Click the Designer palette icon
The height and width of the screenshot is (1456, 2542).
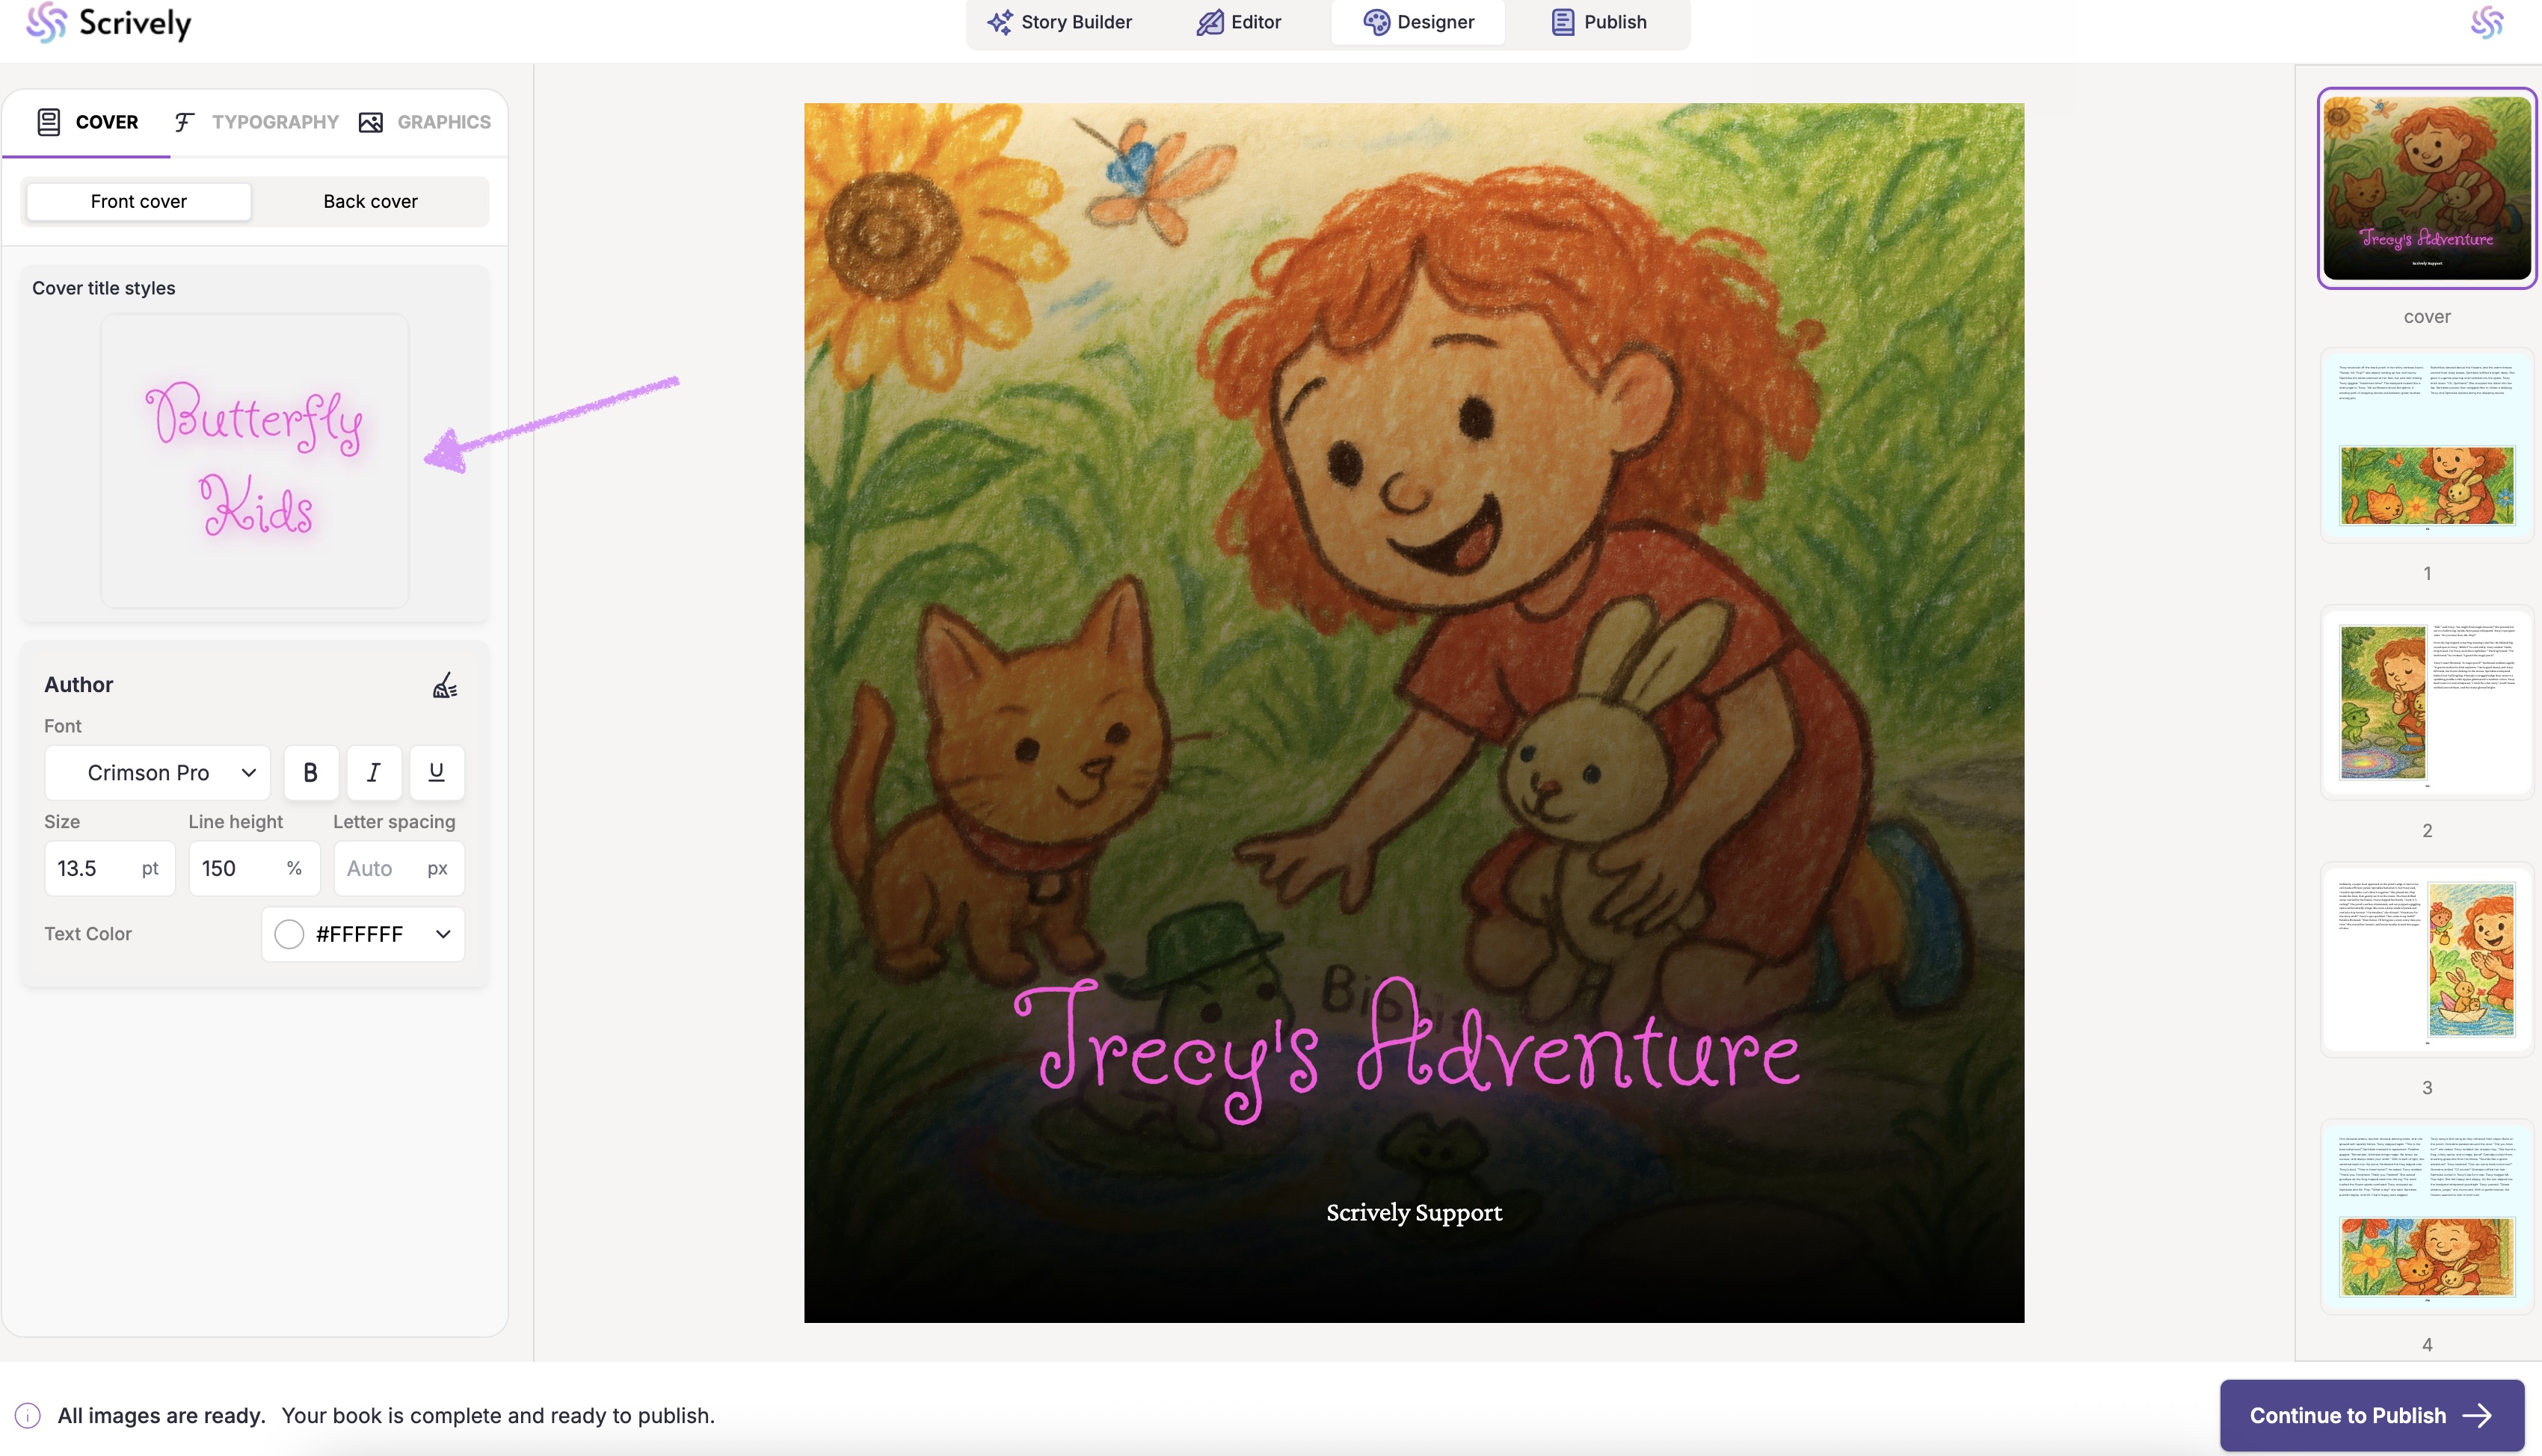(x=1376, y=22)
